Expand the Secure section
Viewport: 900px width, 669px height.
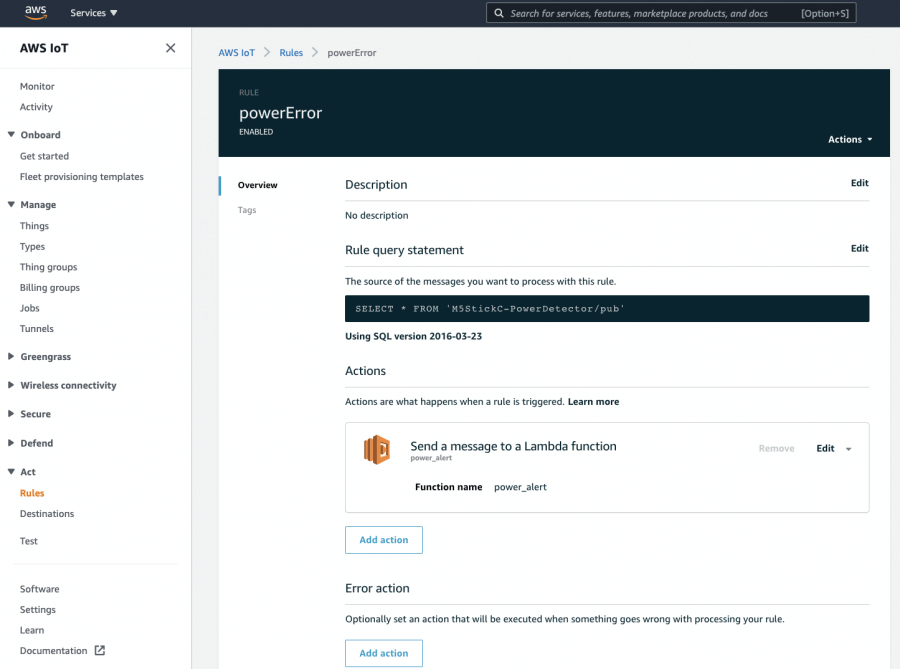(x=11, y=414)
